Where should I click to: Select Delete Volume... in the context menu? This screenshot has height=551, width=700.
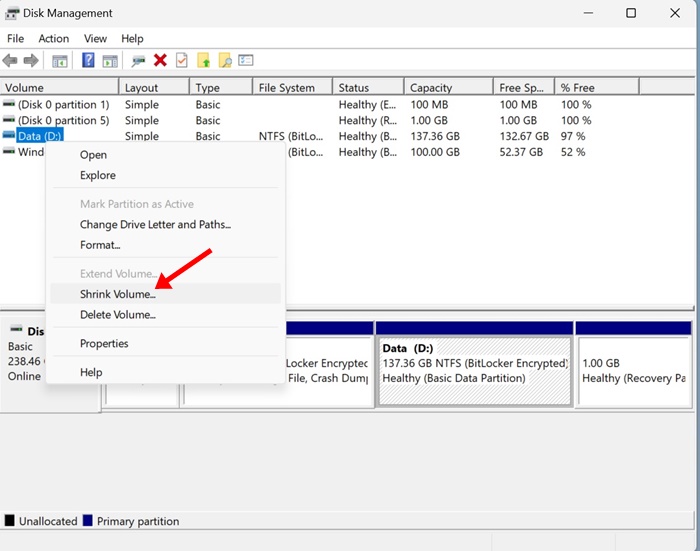tap(166, 315)
